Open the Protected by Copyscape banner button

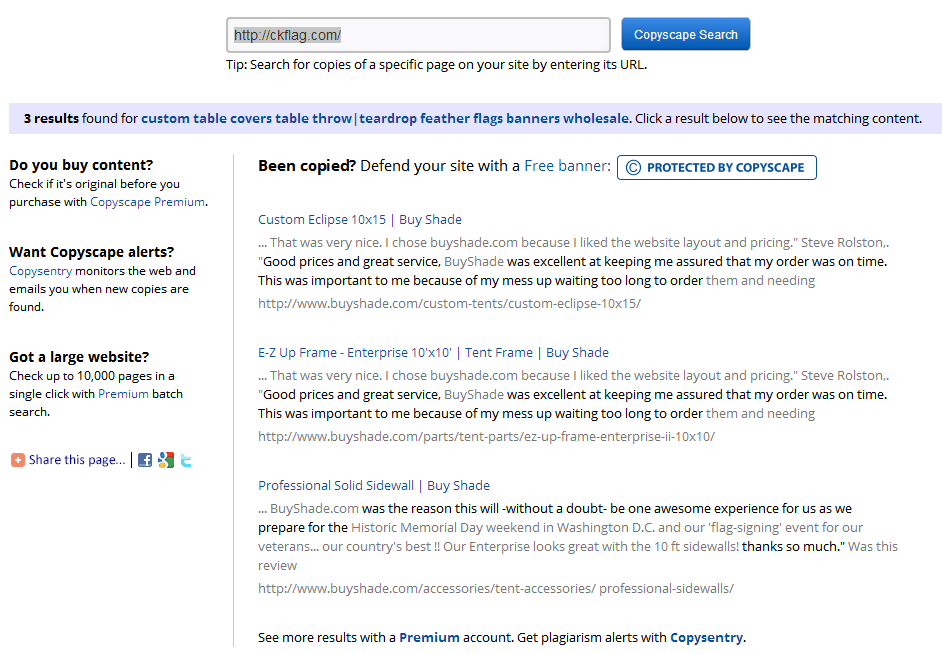point(717,168)
